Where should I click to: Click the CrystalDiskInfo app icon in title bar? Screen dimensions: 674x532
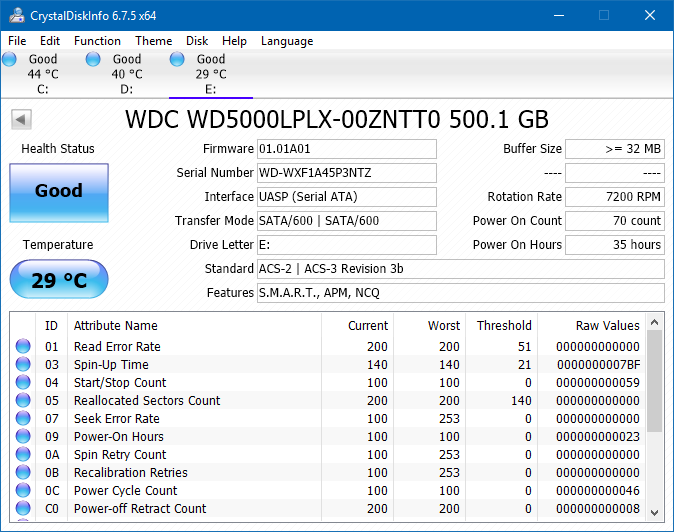[x=17, y=15]
